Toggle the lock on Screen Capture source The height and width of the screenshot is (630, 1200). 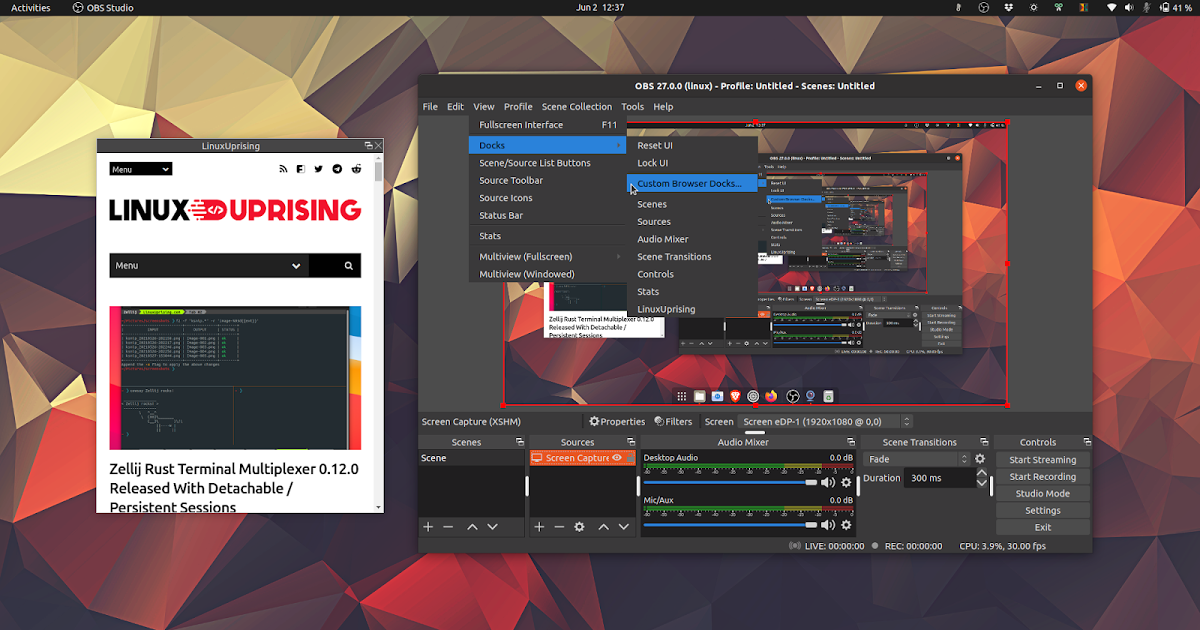pos(631,458)
